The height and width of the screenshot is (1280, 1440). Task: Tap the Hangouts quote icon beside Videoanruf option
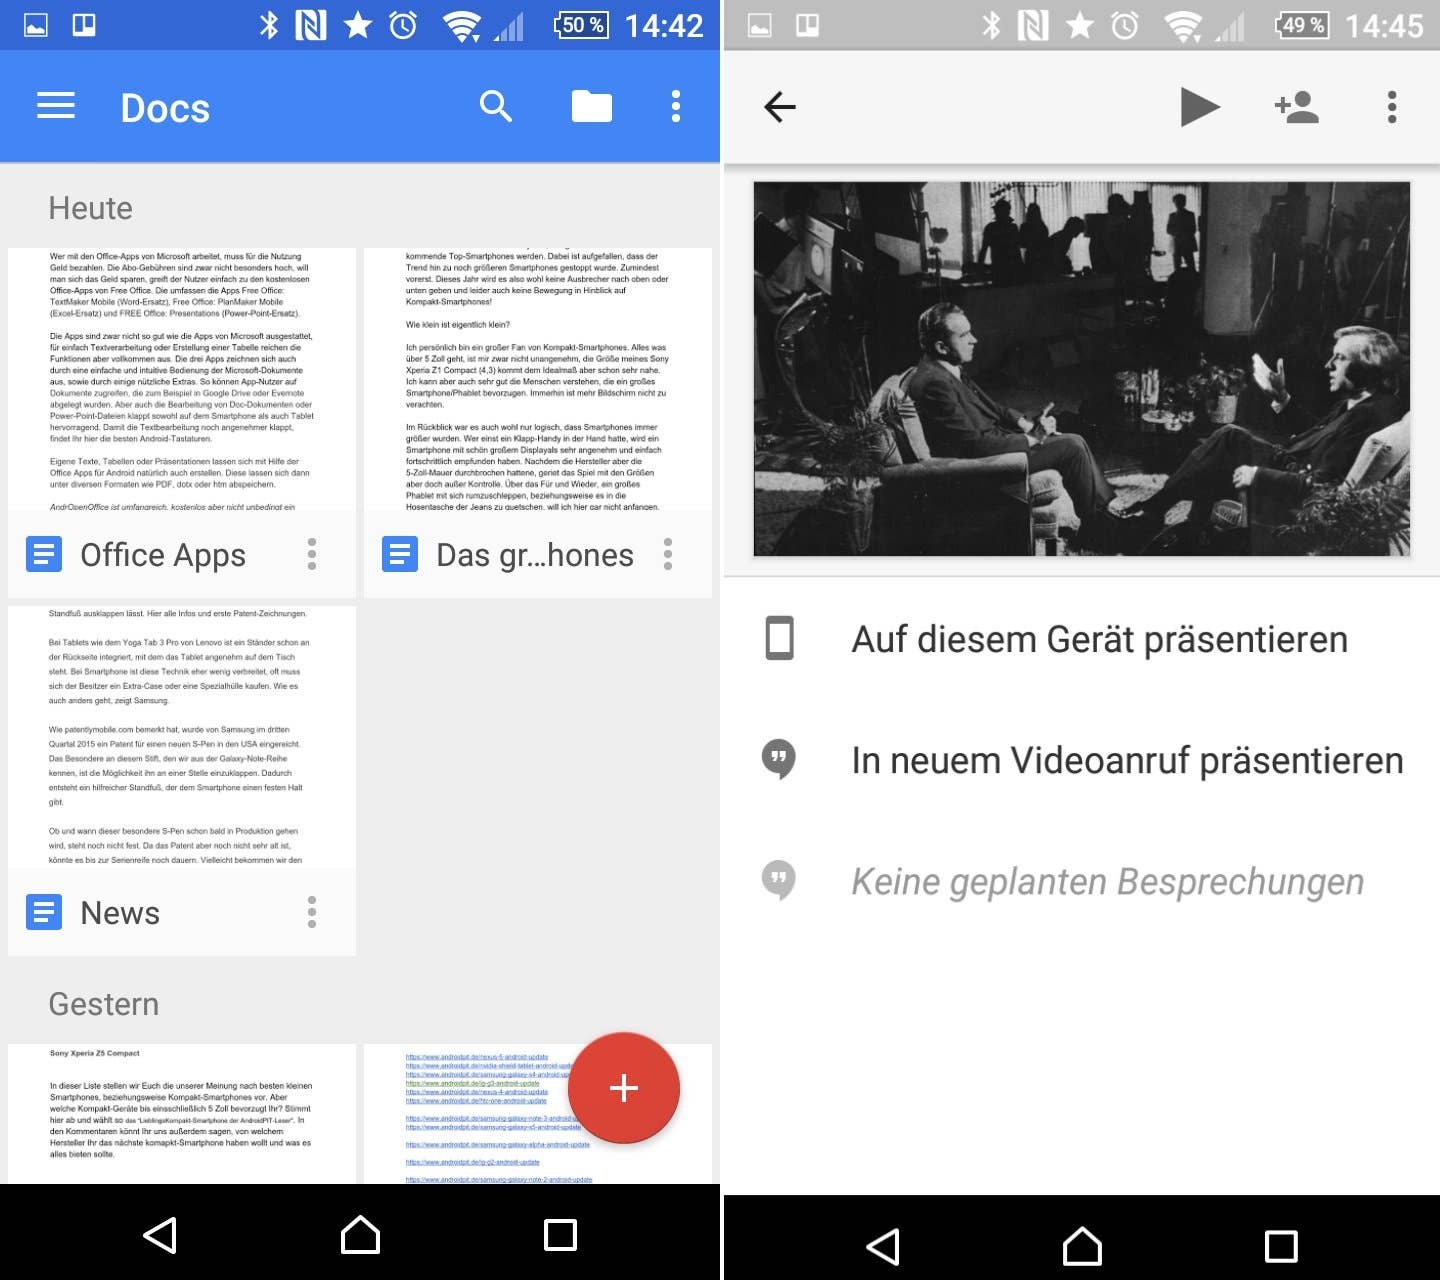[777, 759]
